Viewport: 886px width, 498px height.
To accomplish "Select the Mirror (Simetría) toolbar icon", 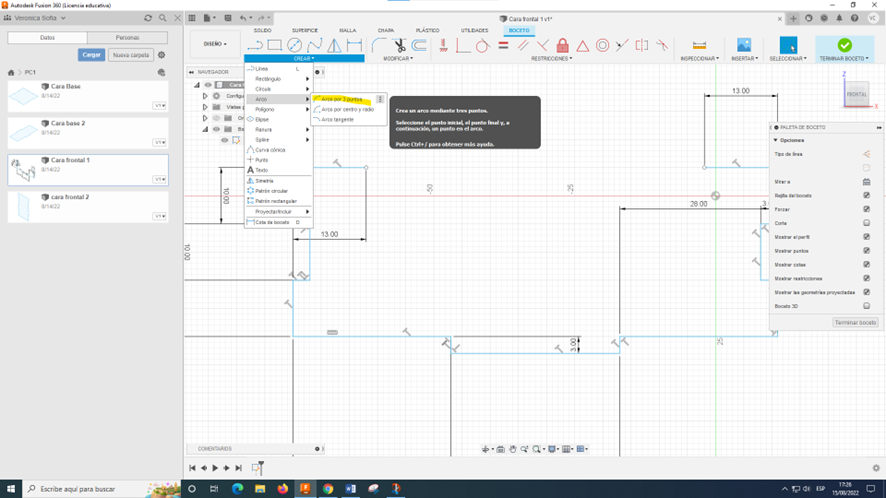I will (x=334, y=45).
